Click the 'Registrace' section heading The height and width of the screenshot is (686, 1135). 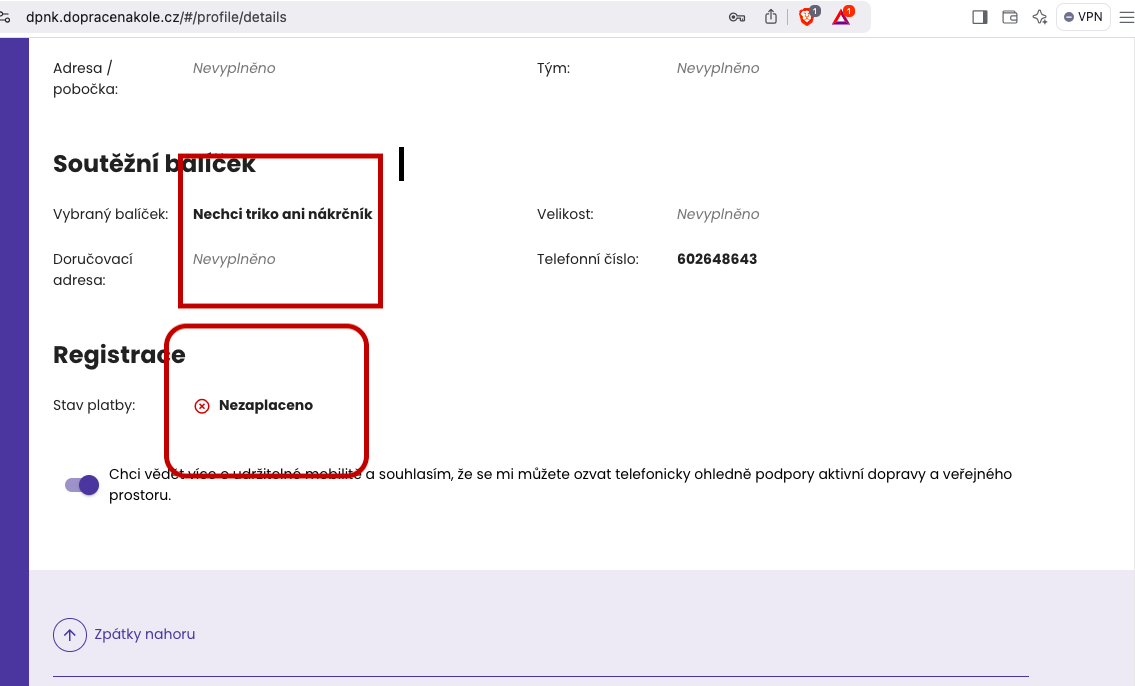pyautogui.click(x=119, y=355)
